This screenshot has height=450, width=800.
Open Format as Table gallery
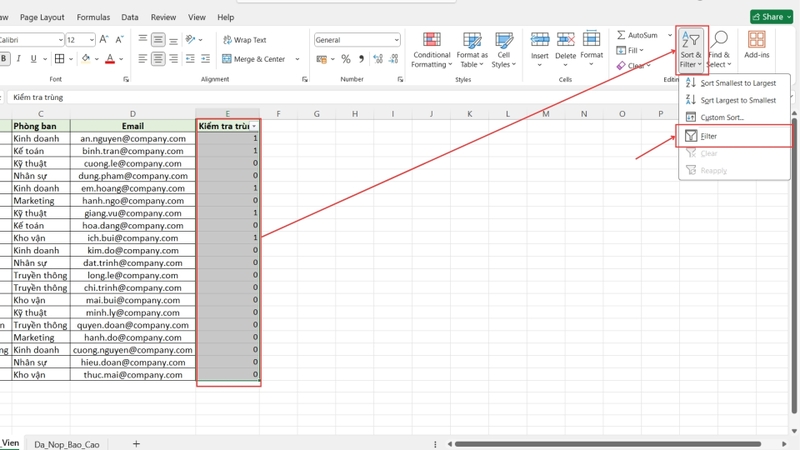(x=472, y=50)
